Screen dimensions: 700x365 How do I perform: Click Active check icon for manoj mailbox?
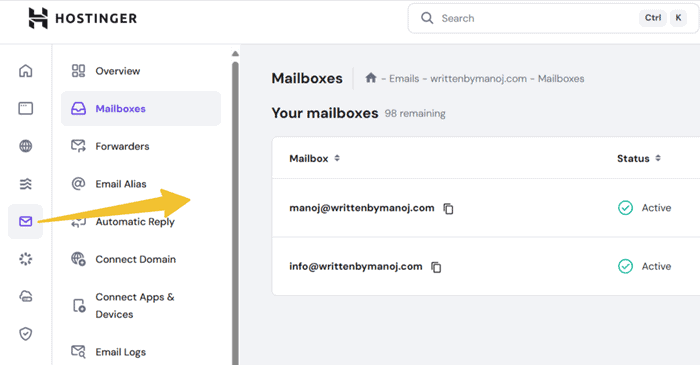[625, 207]
